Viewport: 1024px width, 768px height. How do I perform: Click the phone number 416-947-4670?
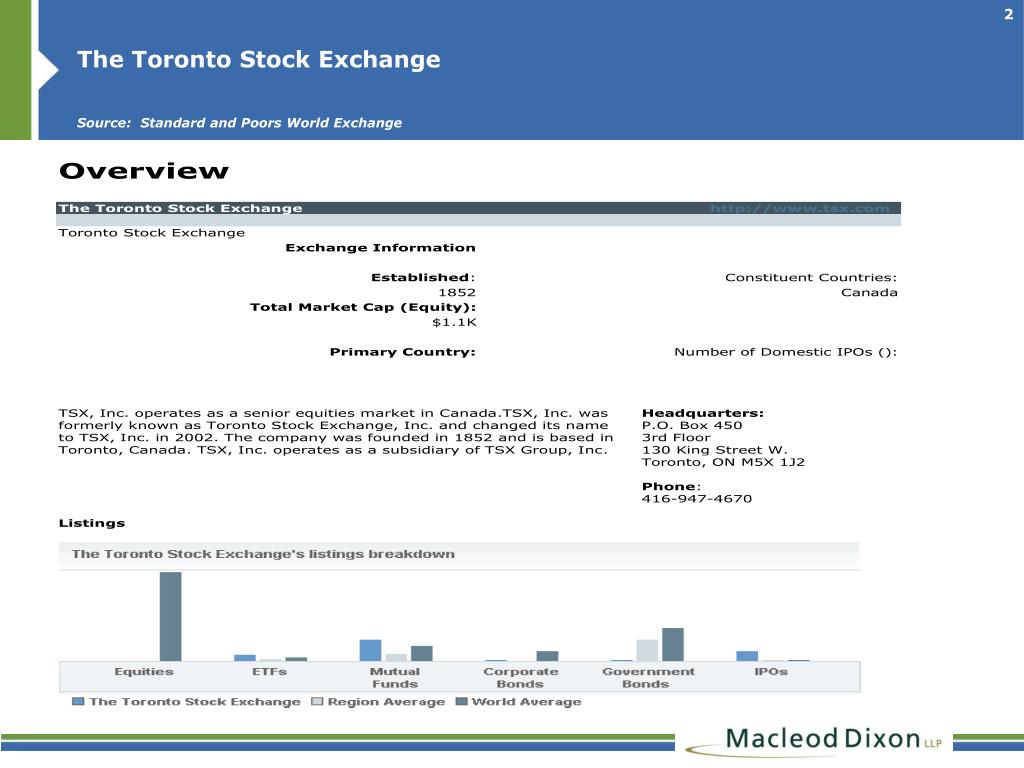coord(697,499)
